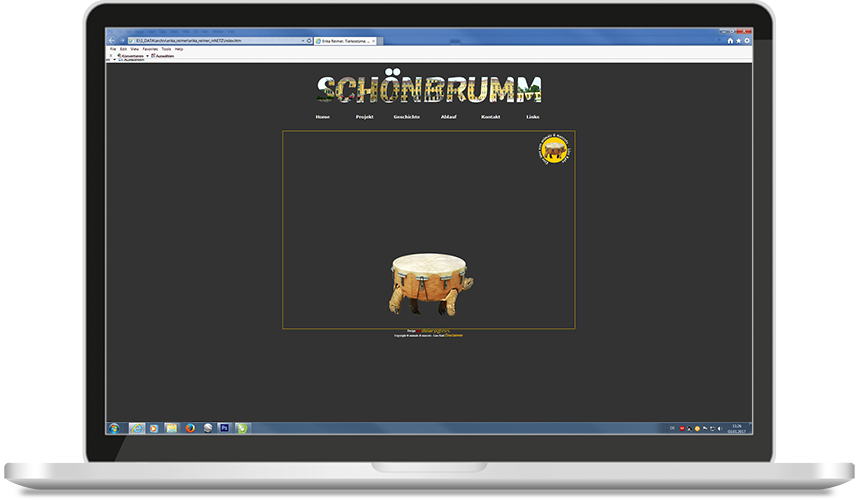This screenshot has width=859, height=500.
Task: Open the system clock in the tray
Action: click(736, 428)
